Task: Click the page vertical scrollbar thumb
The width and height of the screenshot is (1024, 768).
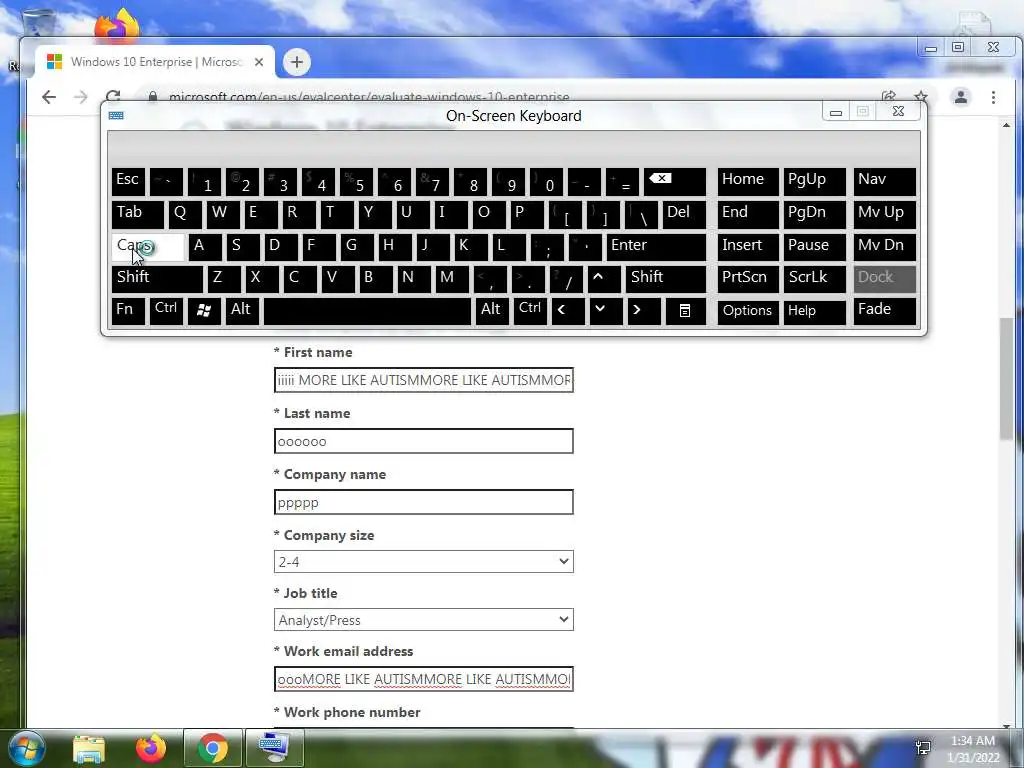Action: pos(1006,379)
